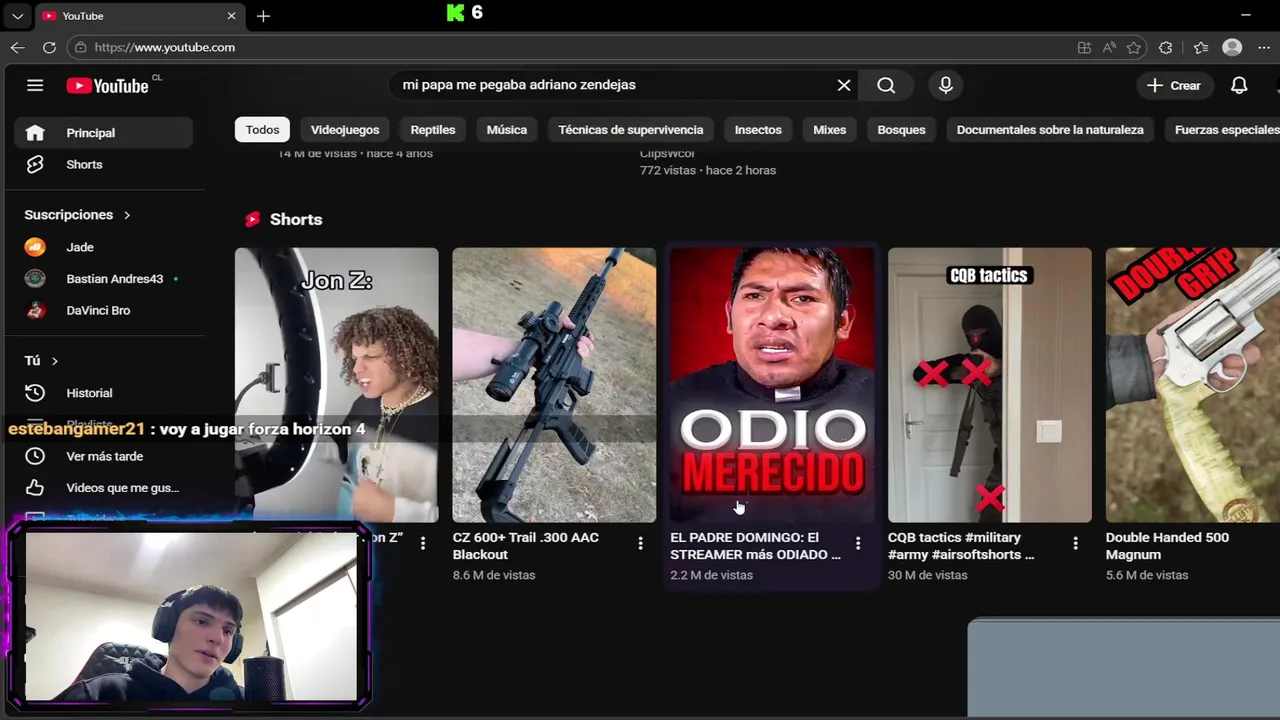Open browser settings three-dot menu
Image resolution: width=1280 pixels, height=720 pixels.
tap(1266, 47)
